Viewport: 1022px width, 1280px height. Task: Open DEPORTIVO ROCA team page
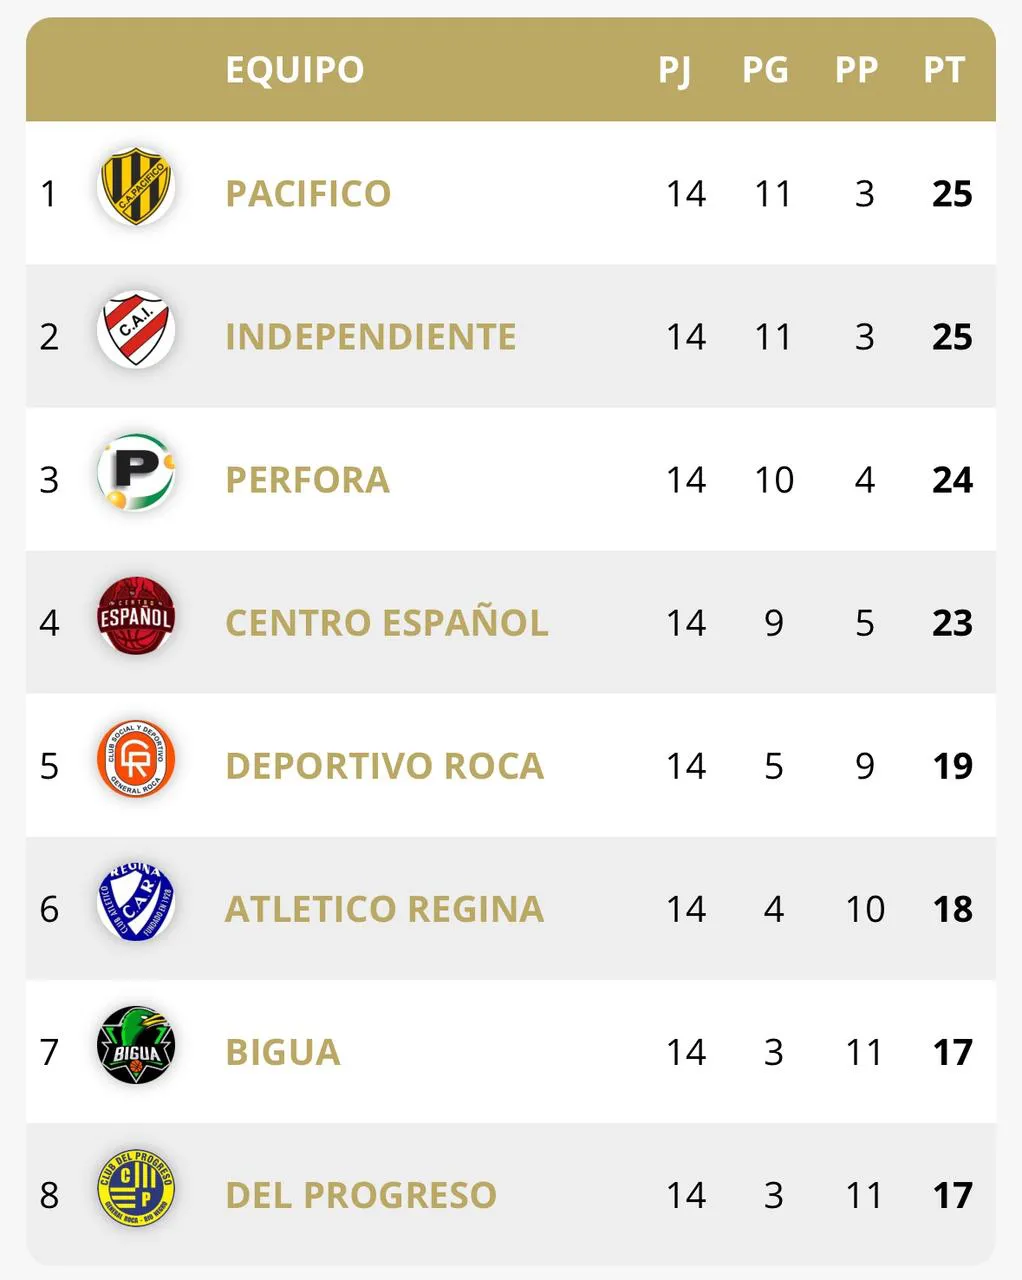[385, 766]
